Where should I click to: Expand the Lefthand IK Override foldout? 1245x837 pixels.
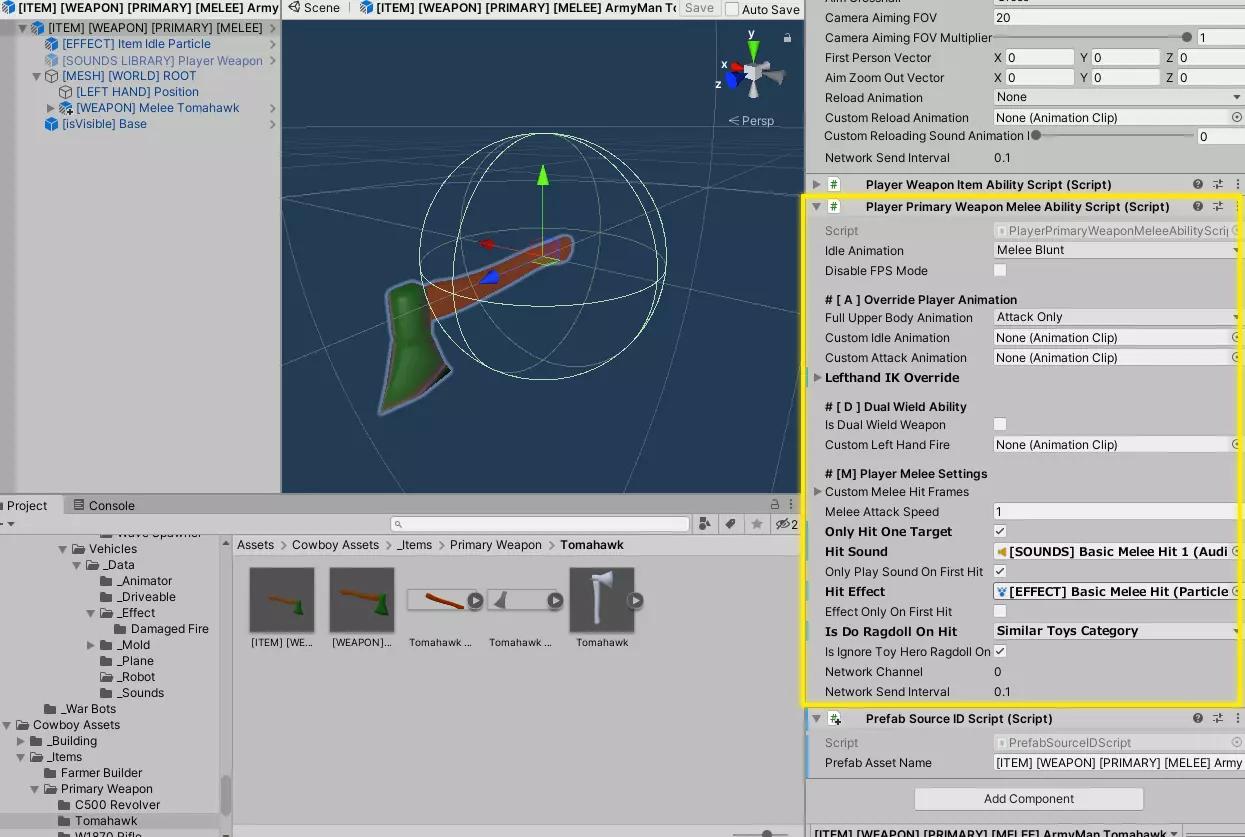coord(818,378)
